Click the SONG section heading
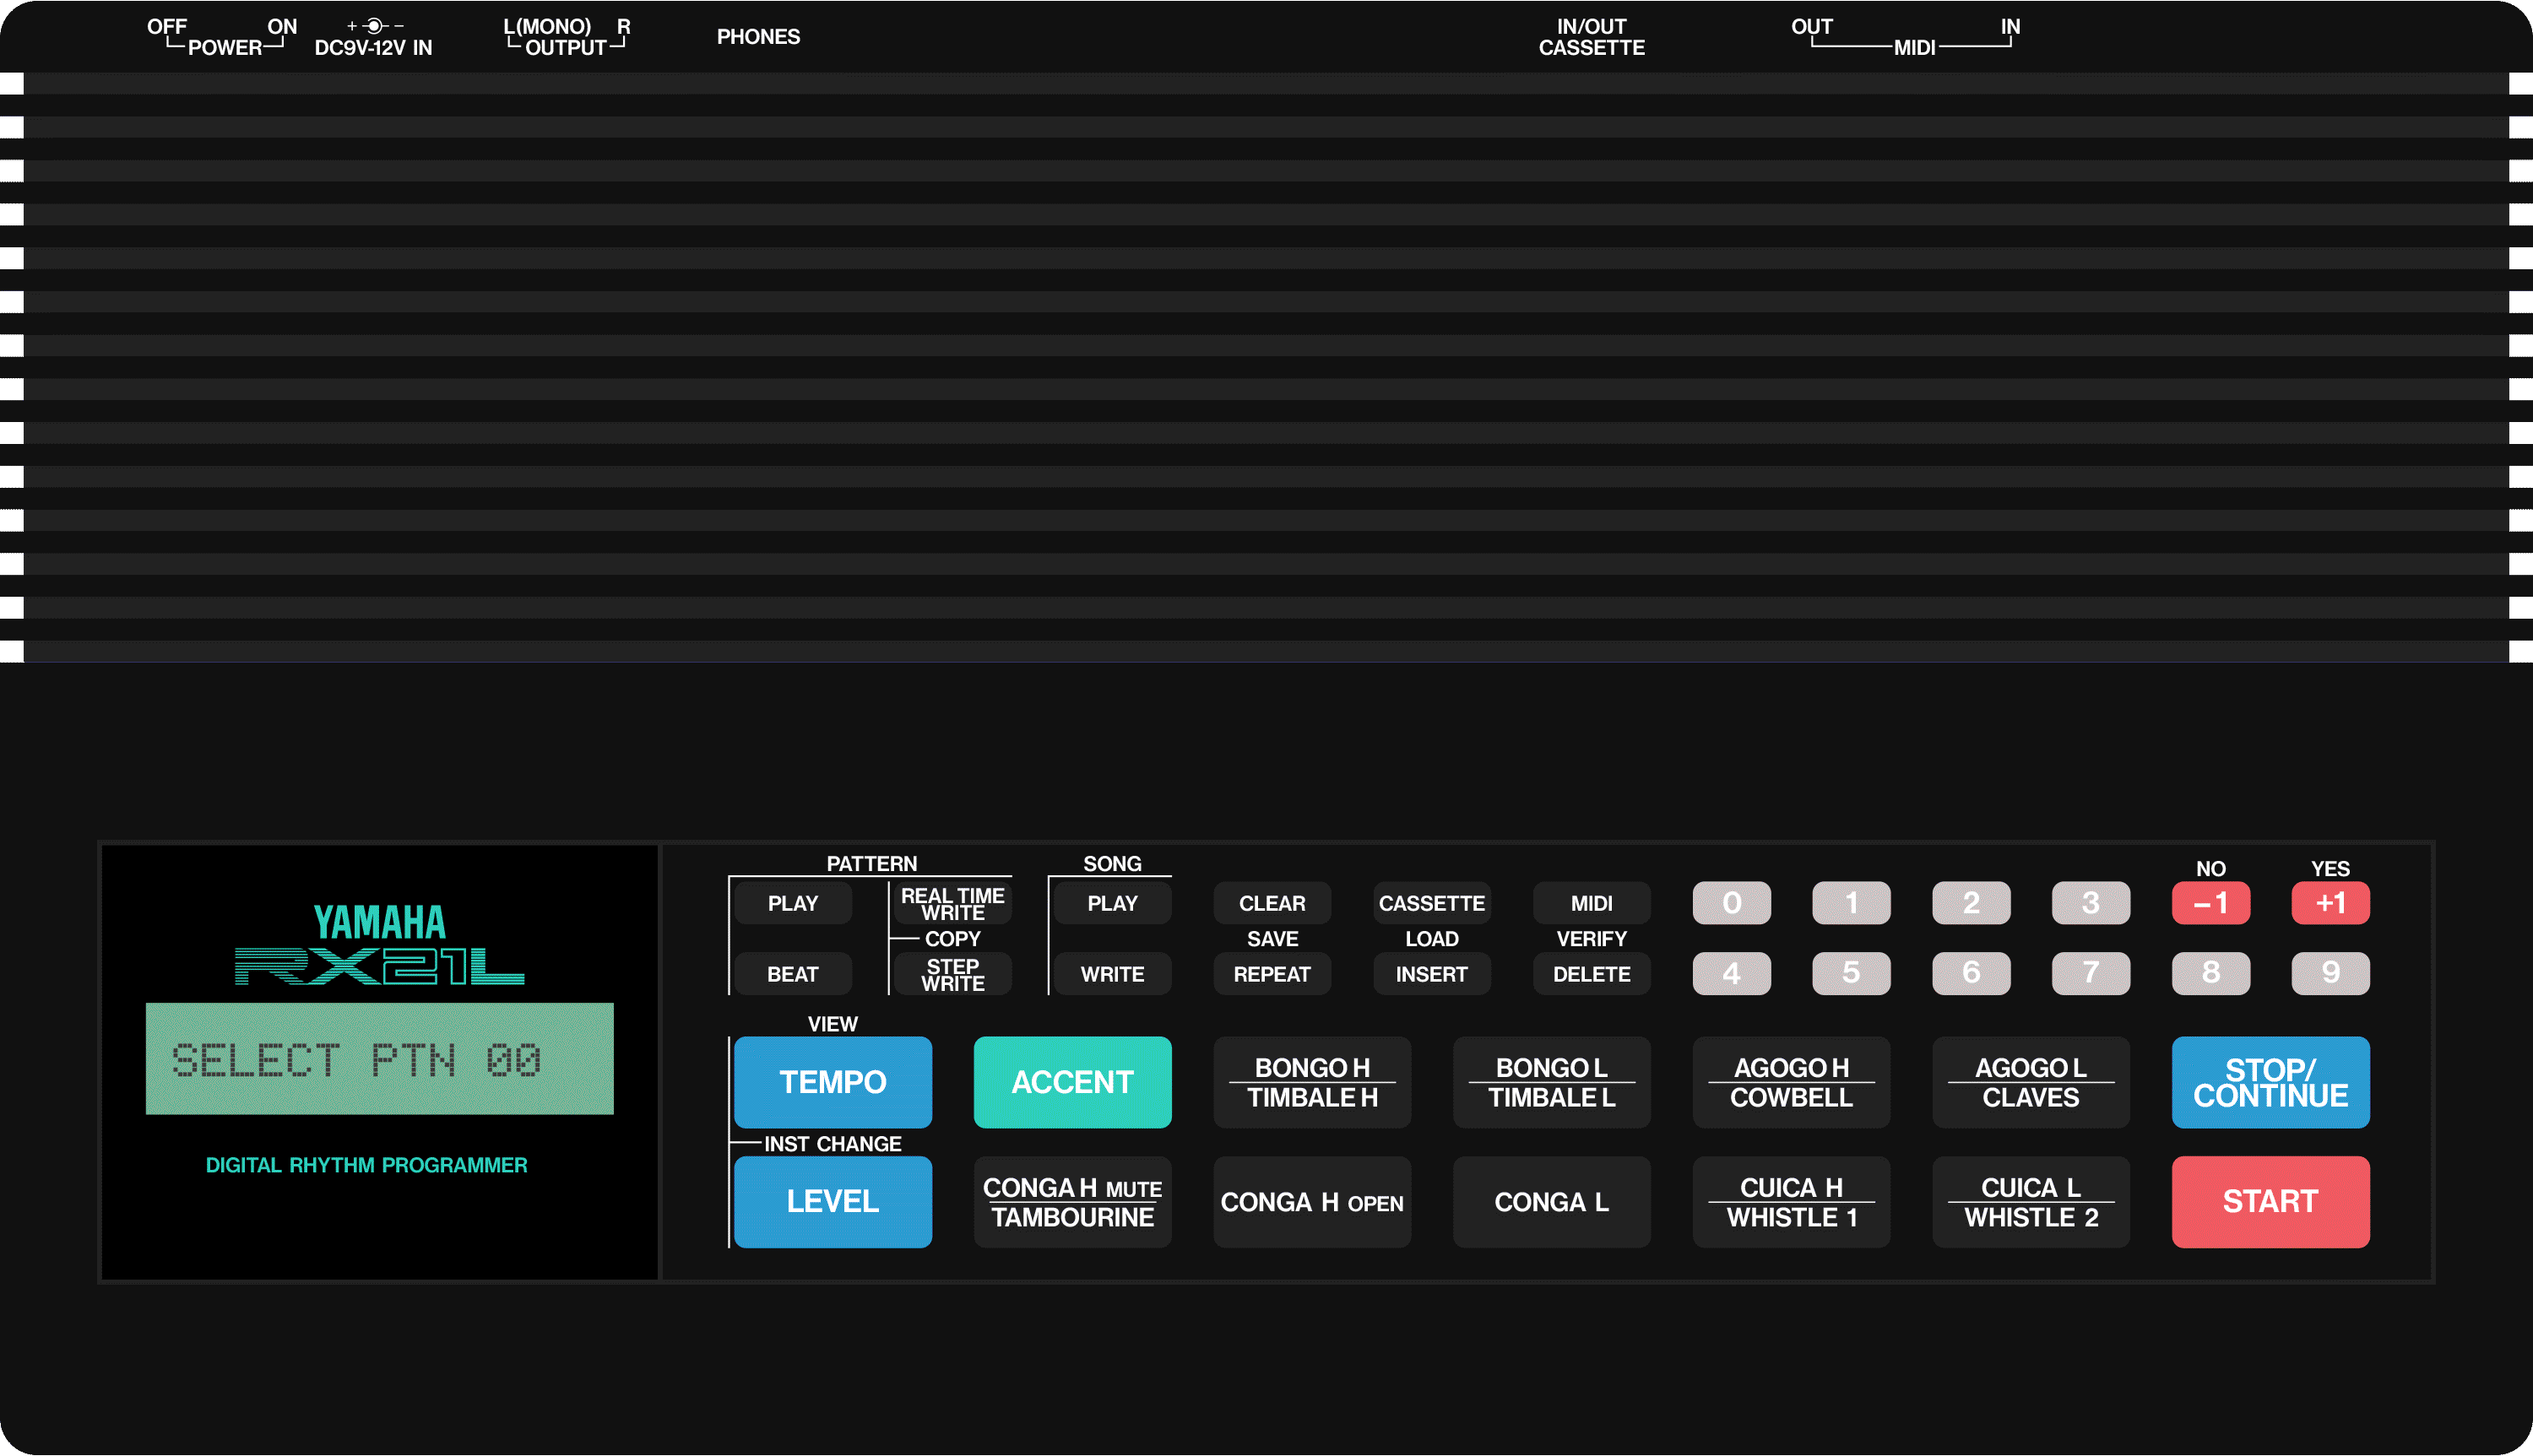The width and height of the screenshot is (2533, 1456). point(1112,863)
